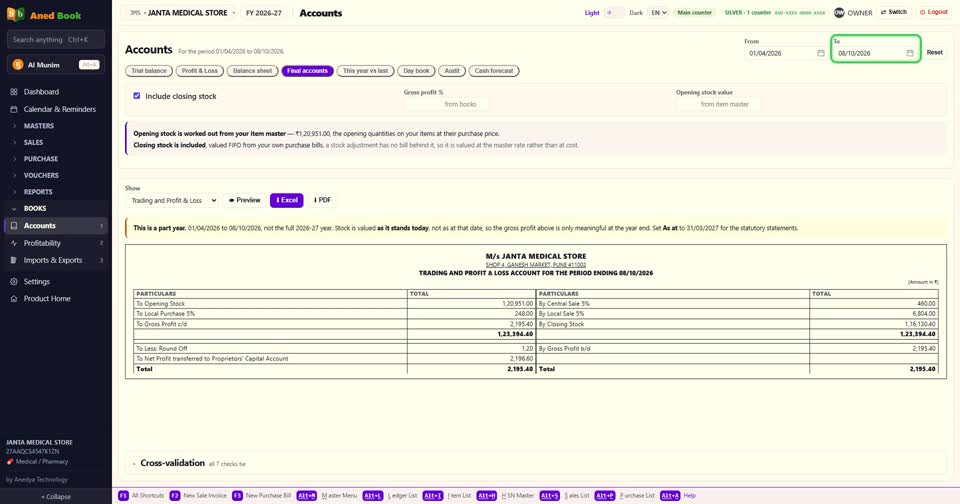Open the EN language dropdown
This screenshot has height=504, width=960.
pos(658,13)
